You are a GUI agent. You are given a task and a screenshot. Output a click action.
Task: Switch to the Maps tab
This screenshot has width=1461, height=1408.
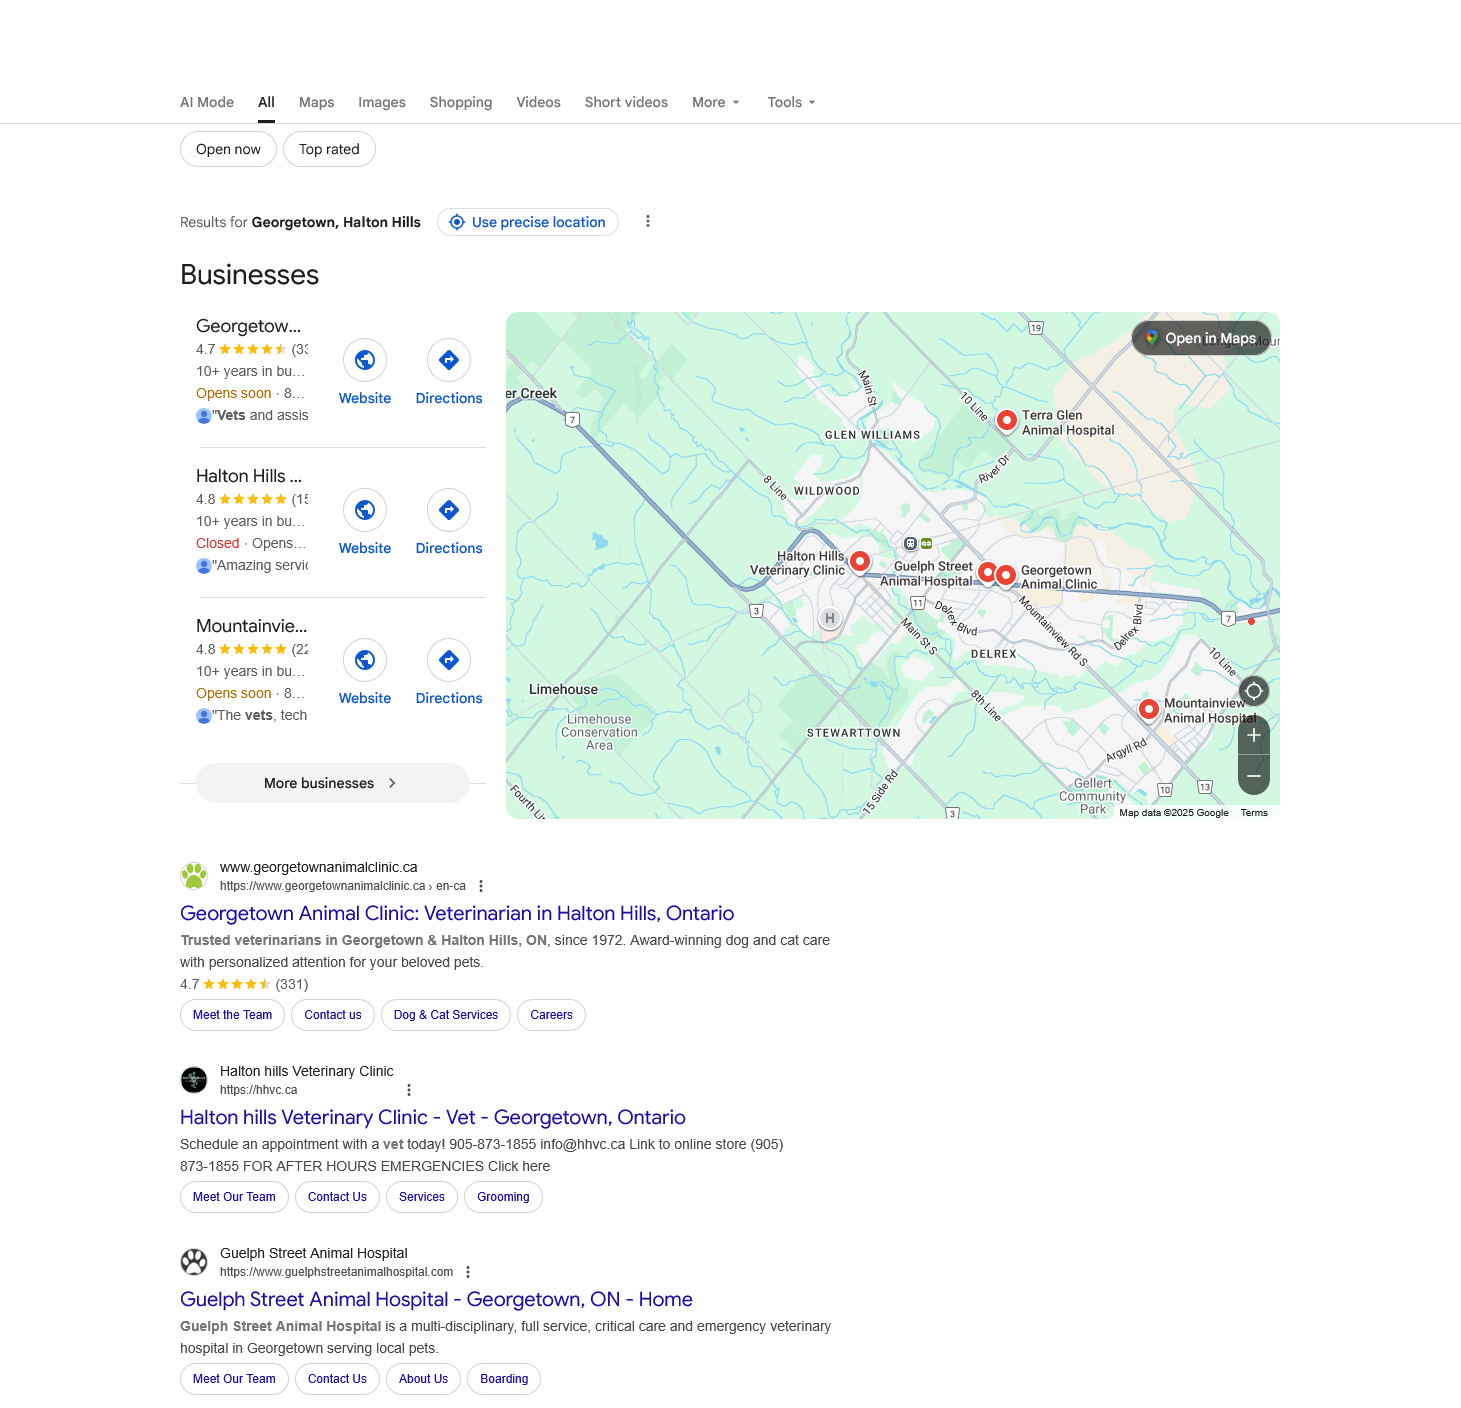tap(316, 102)
